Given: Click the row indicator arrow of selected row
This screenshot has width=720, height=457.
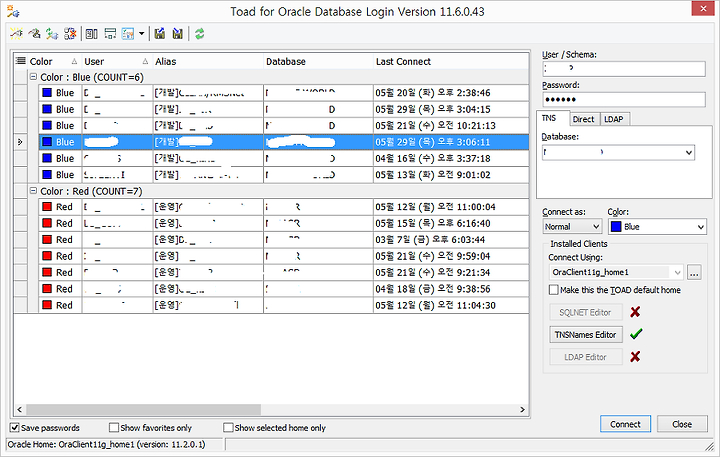Looking at the screenshot, I should pyautogui.click(x=20, y=142).
